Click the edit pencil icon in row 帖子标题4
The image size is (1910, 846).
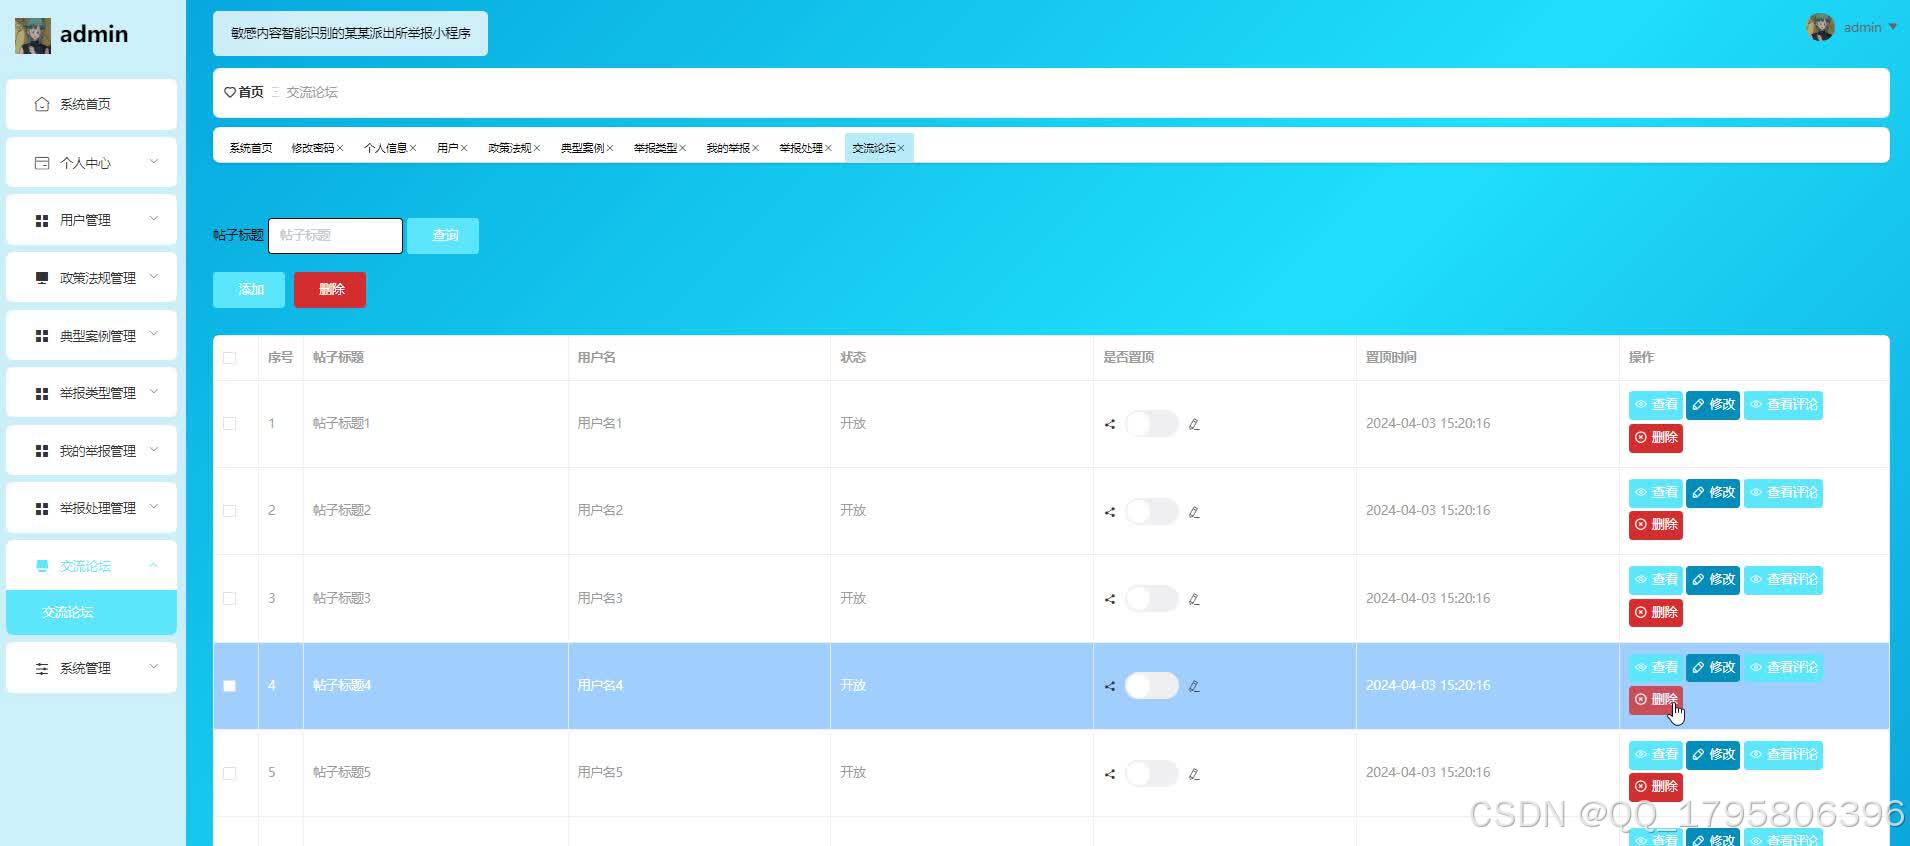(x=1194, y=686)
